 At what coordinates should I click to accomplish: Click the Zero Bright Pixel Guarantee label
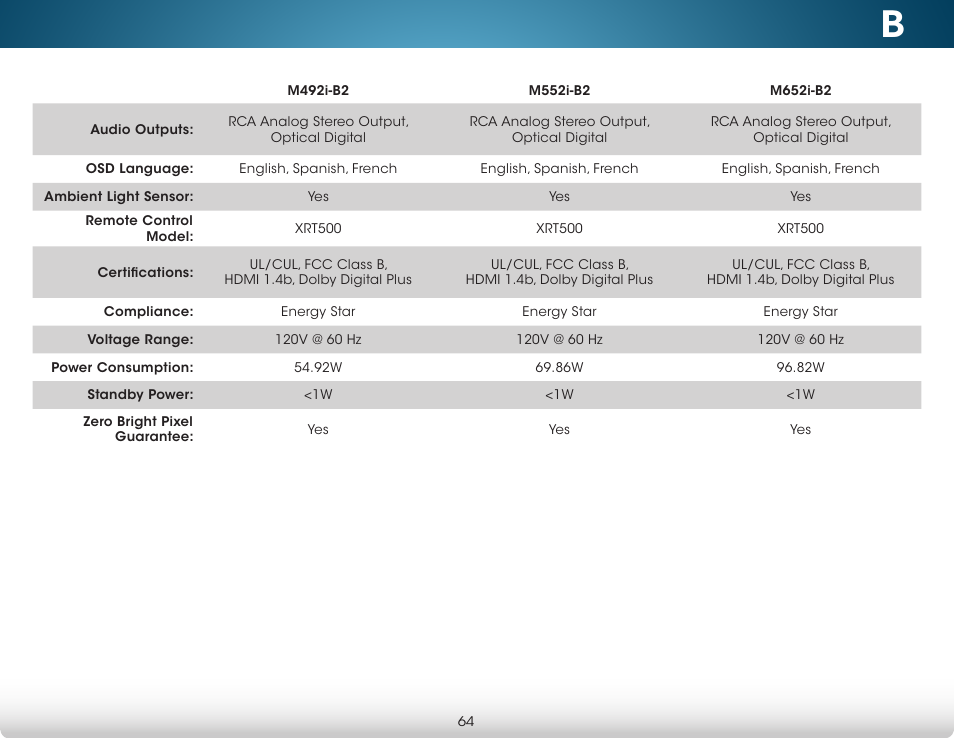click(x=138, y=429)
